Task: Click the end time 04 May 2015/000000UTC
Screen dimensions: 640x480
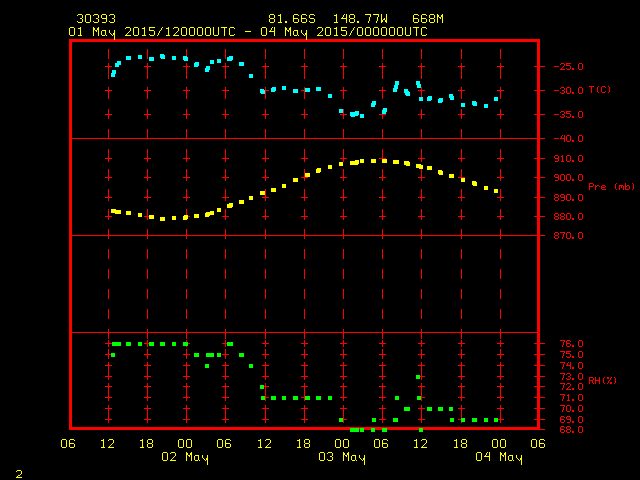Action: (344, 32)
